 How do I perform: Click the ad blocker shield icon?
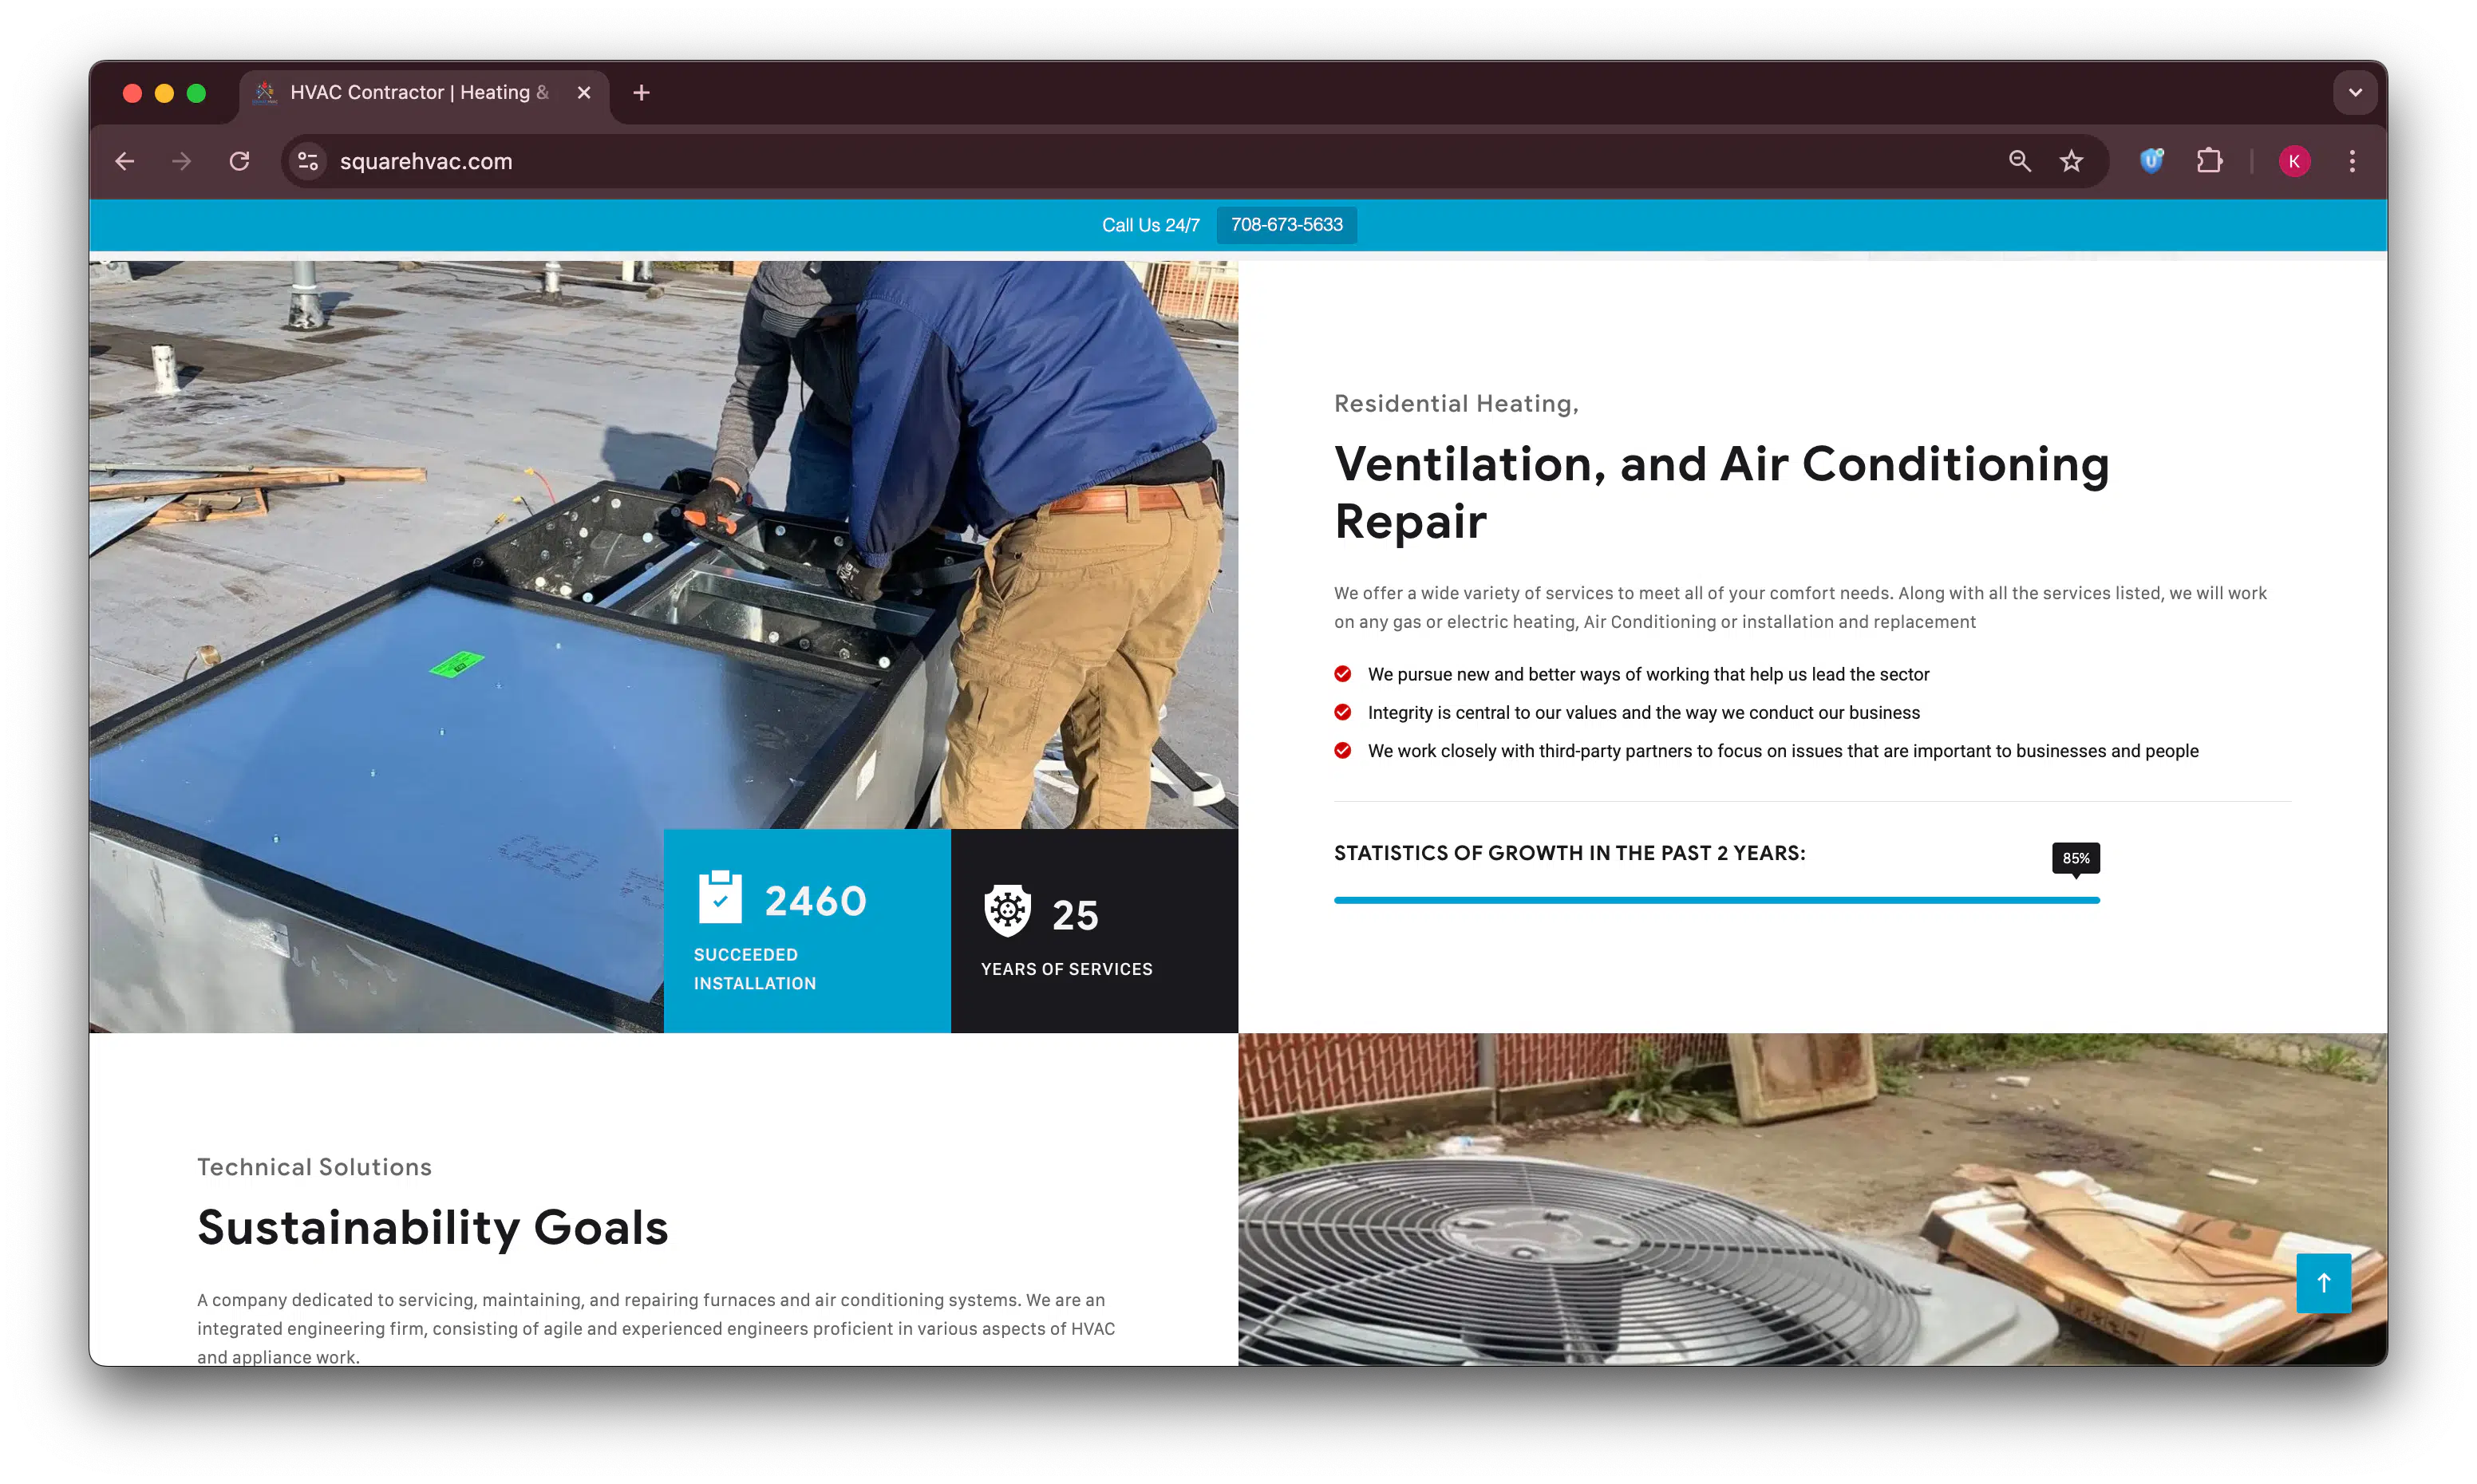(x=2151, y=161)
